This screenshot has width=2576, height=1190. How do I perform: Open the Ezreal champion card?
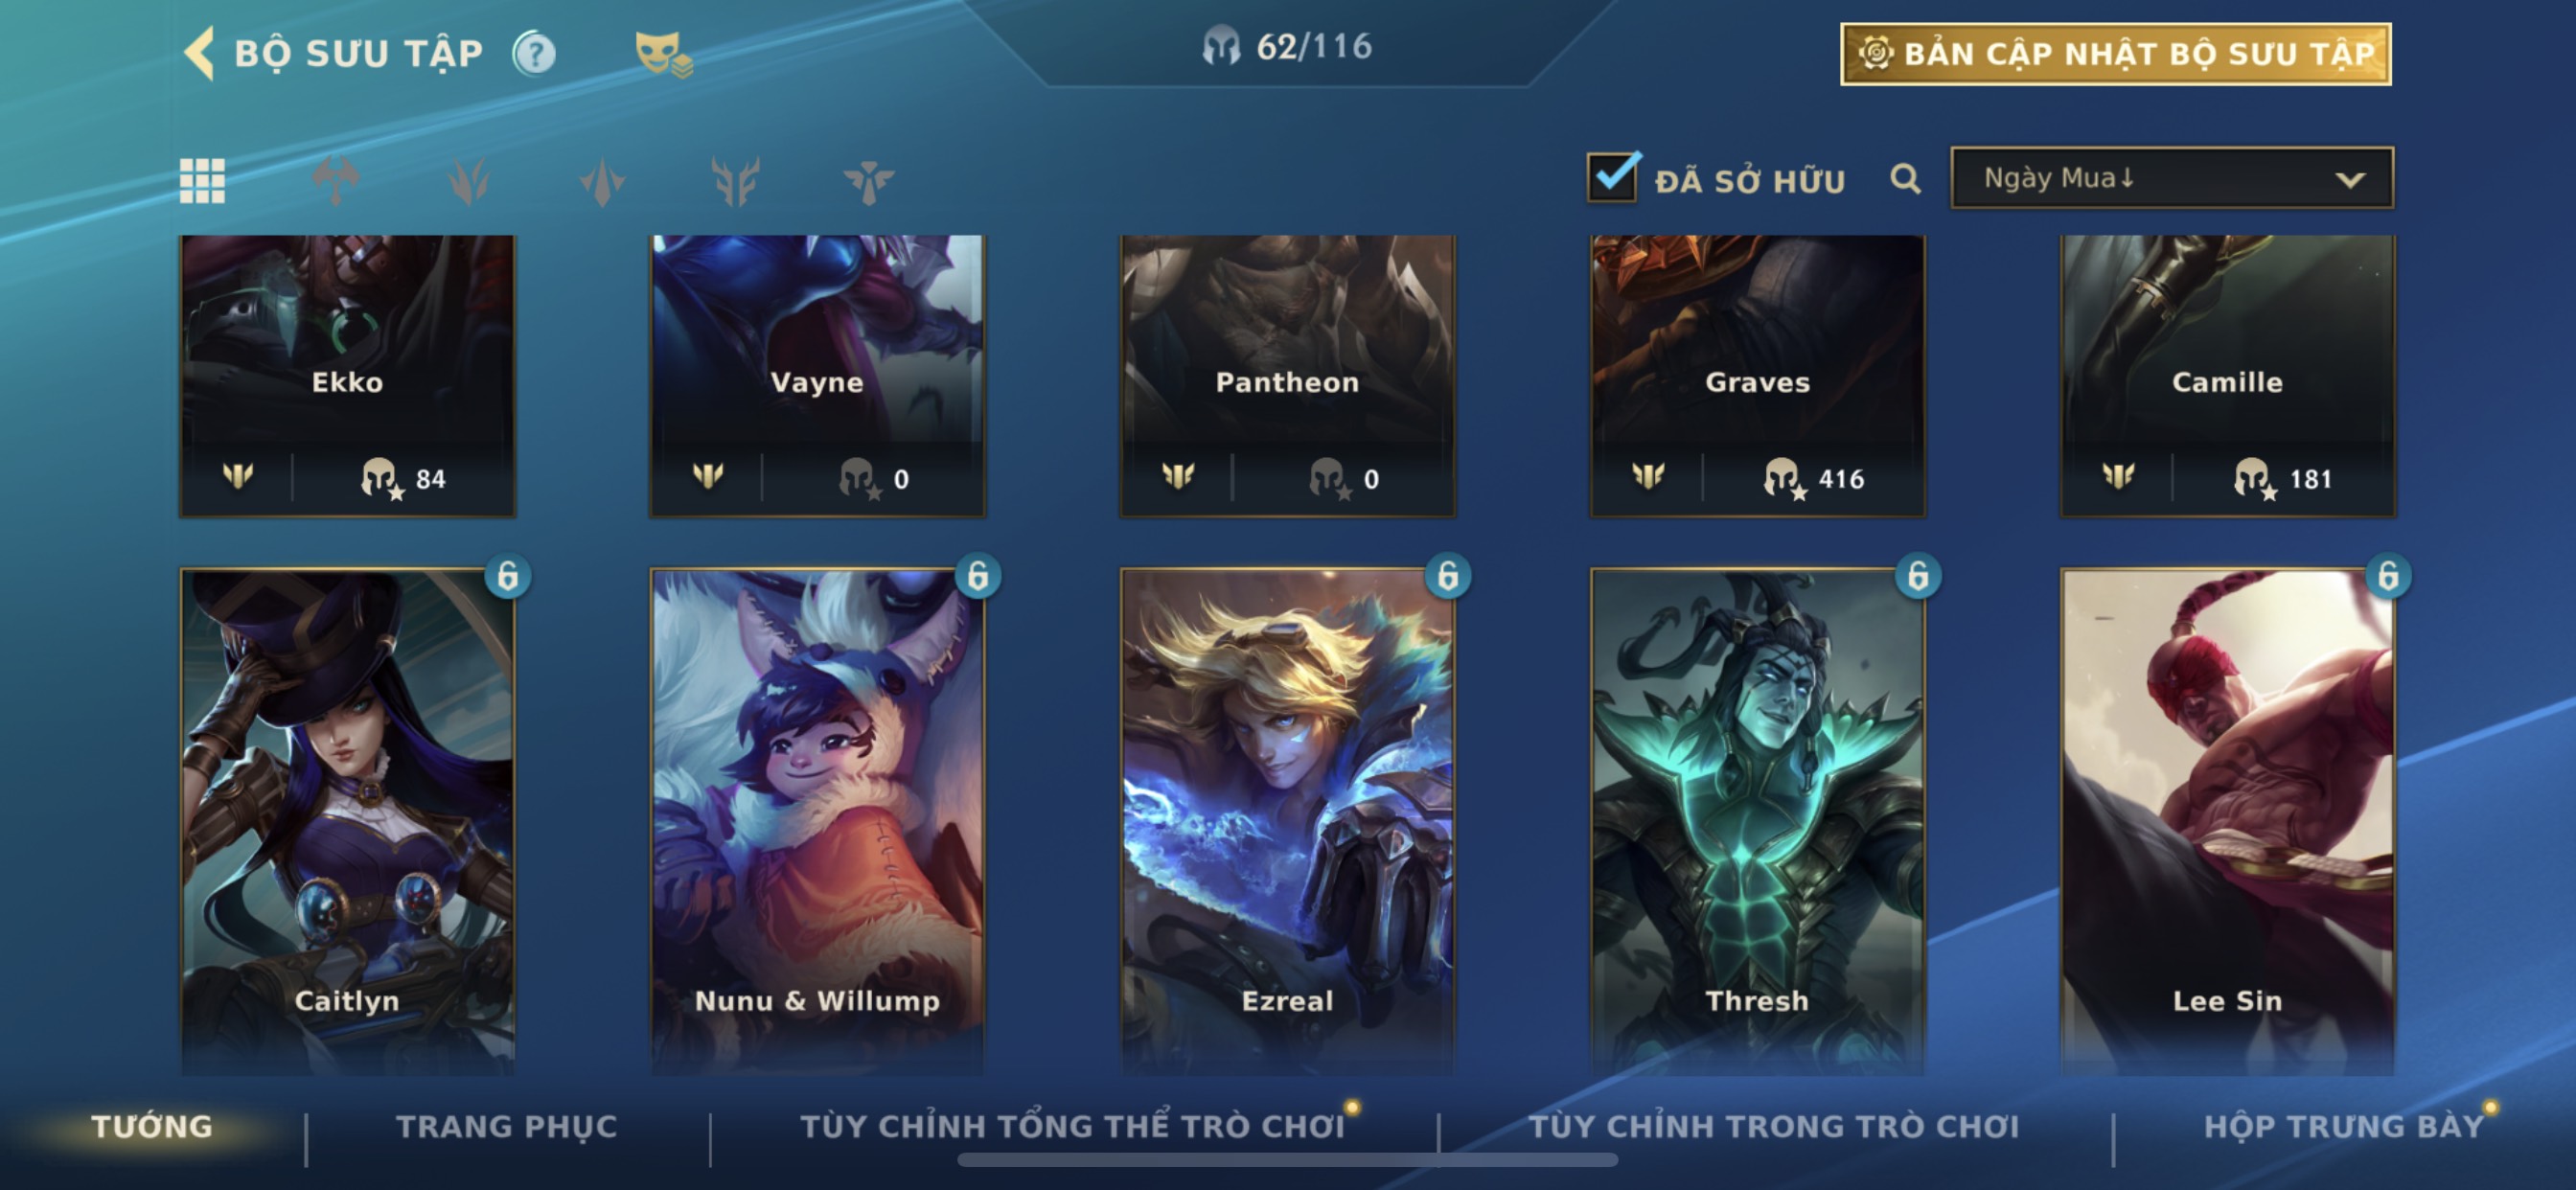coord(1287,821)
